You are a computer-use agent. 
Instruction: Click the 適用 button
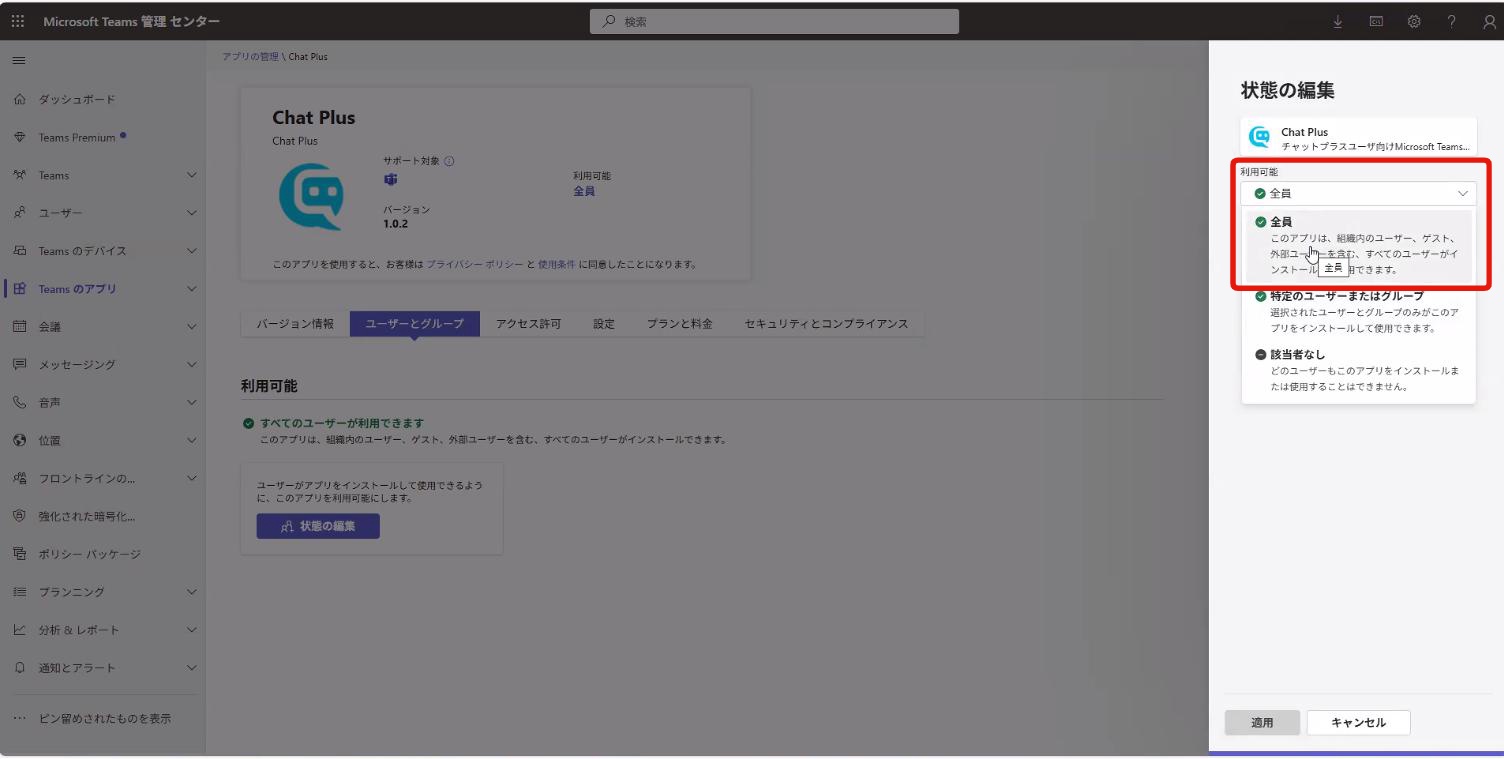[1262, 723]
